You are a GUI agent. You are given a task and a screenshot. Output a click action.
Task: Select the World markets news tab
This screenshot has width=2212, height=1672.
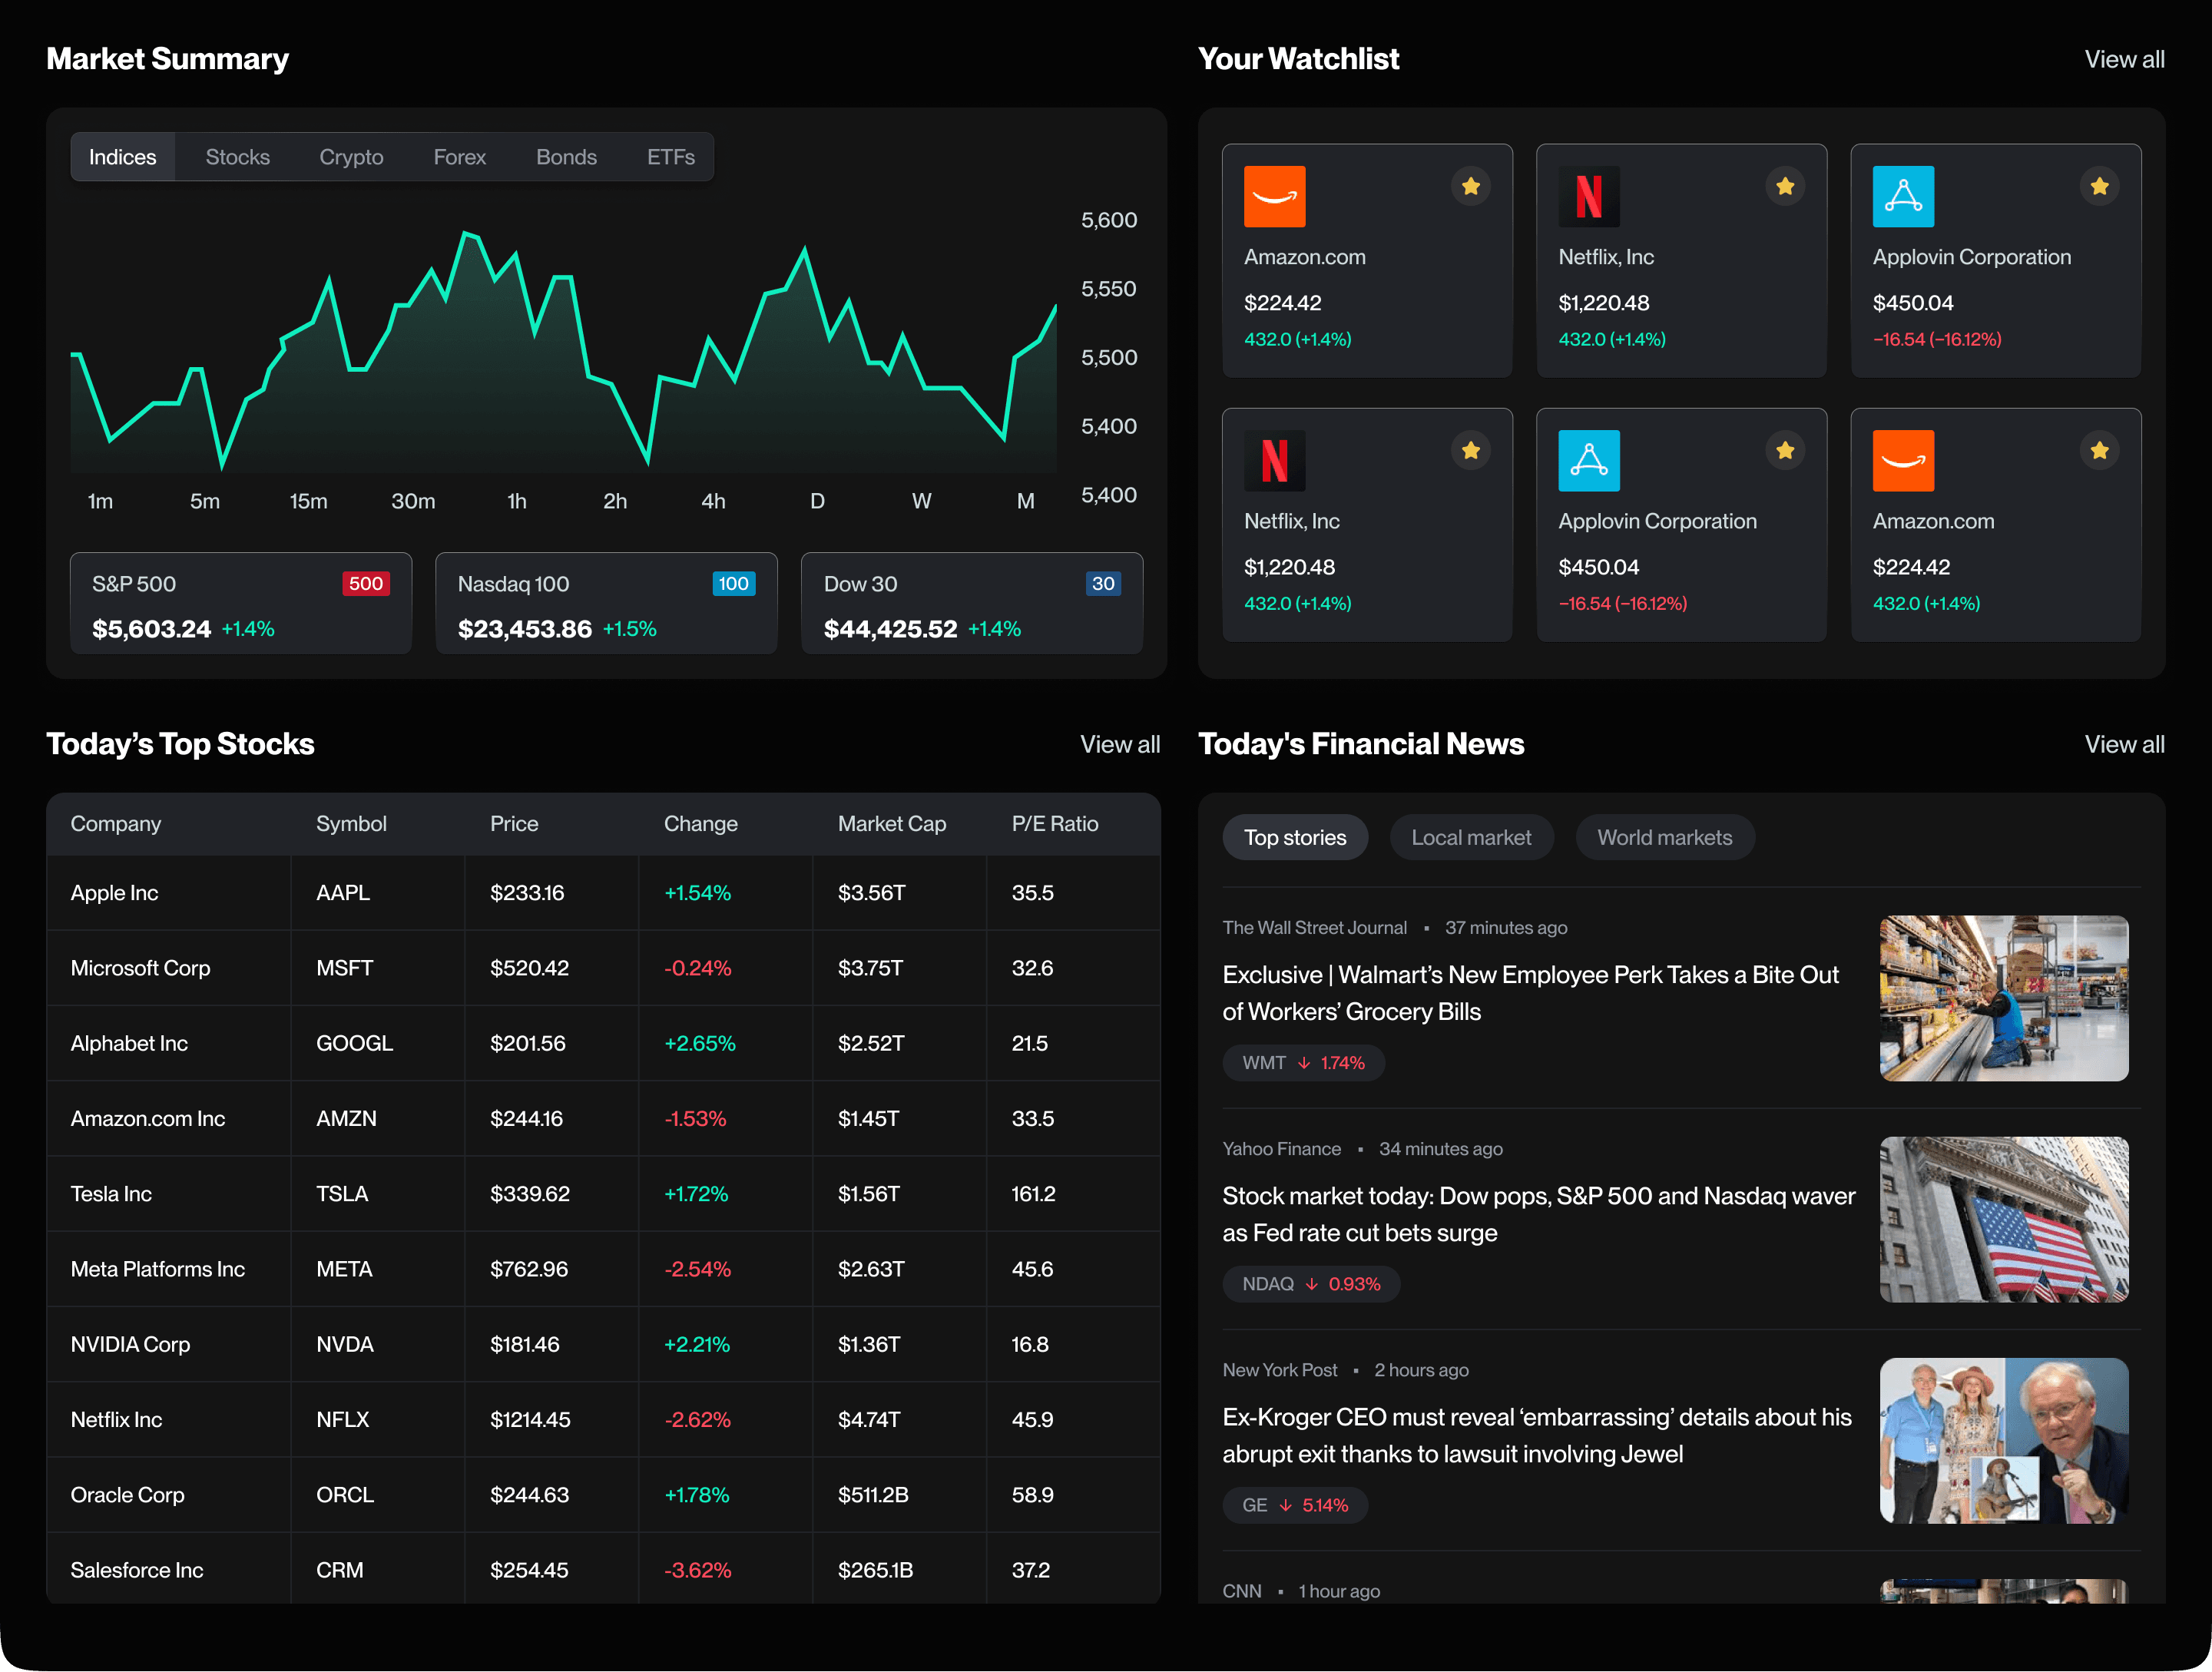pyautogui.click(x=1664, y=837)
